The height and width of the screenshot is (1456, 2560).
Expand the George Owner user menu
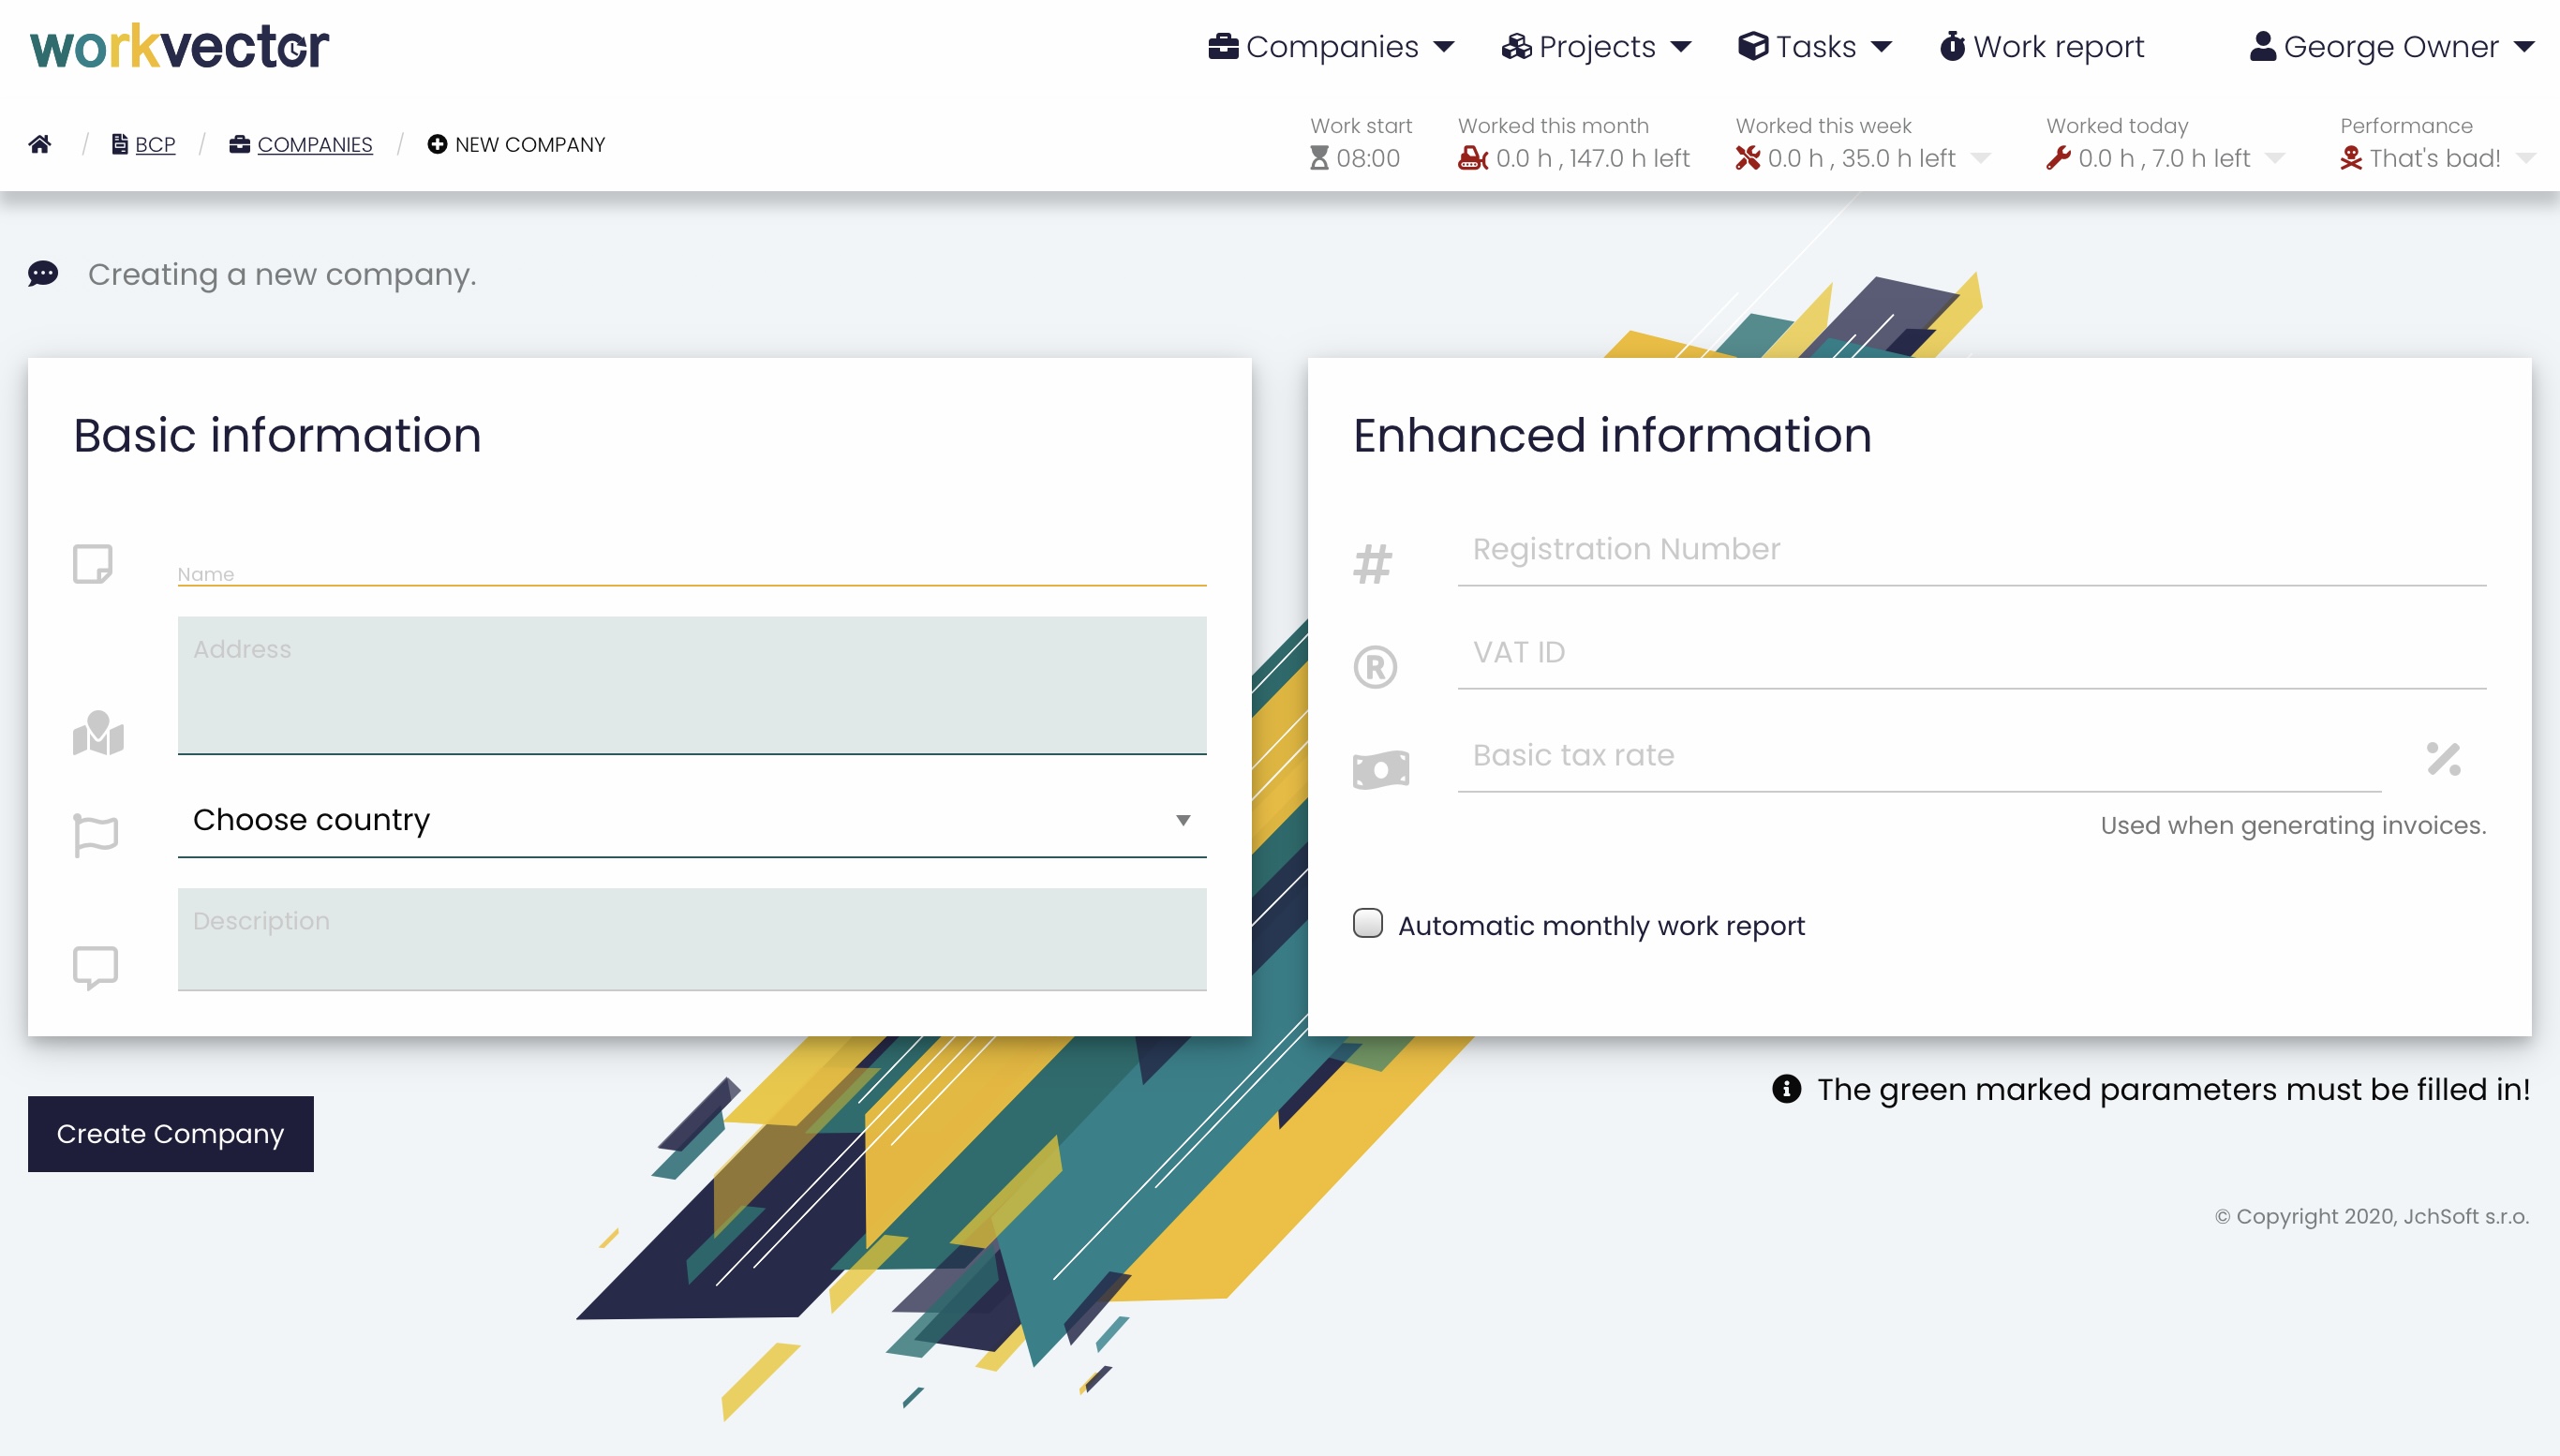[x=2391, y=47]
